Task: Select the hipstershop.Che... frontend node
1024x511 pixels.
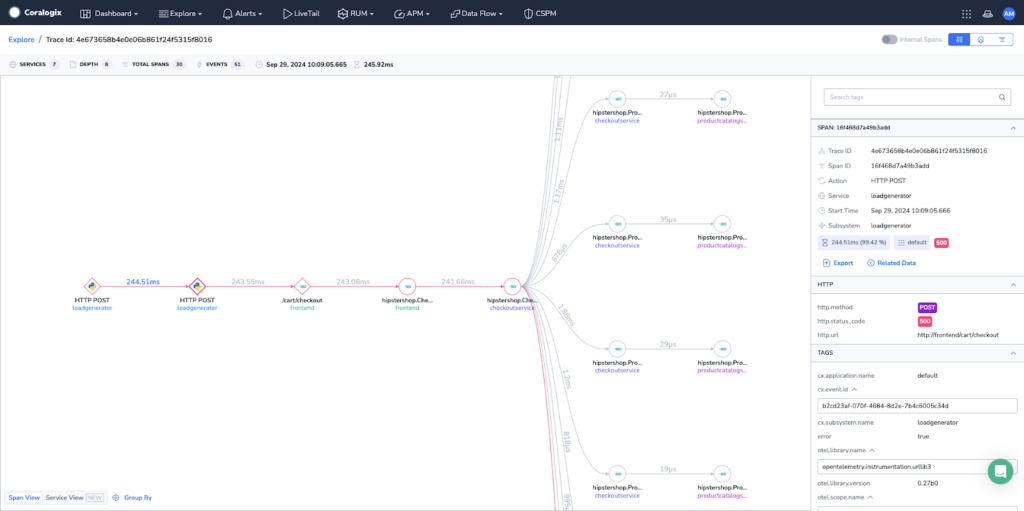Action: point(408,286)
